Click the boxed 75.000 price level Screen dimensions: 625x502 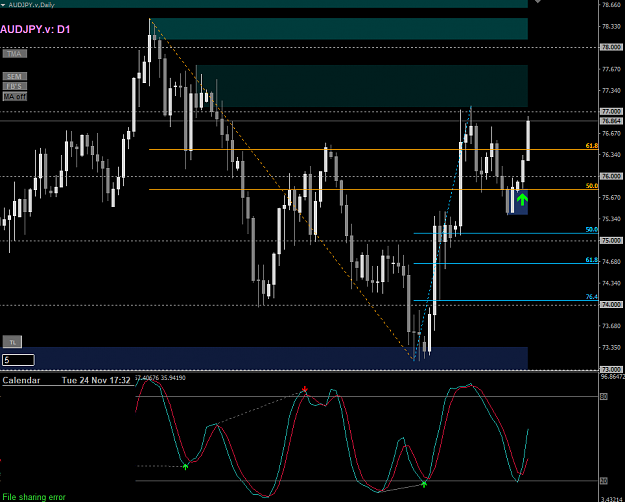[x=611, y=240]
